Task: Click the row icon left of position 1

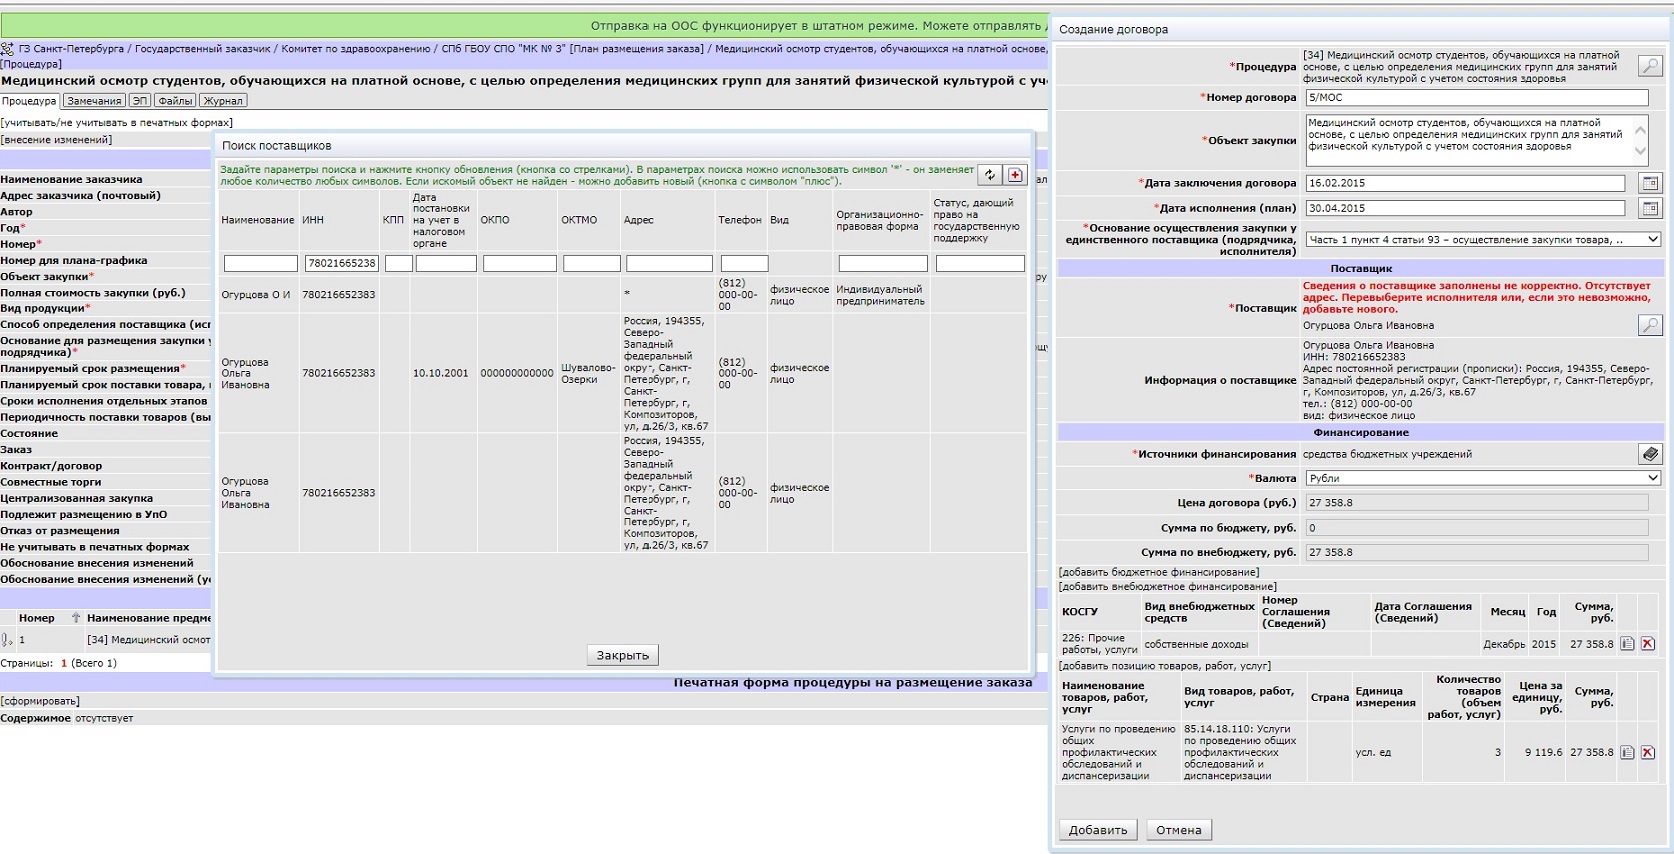Action: click(x=7, y=640)
